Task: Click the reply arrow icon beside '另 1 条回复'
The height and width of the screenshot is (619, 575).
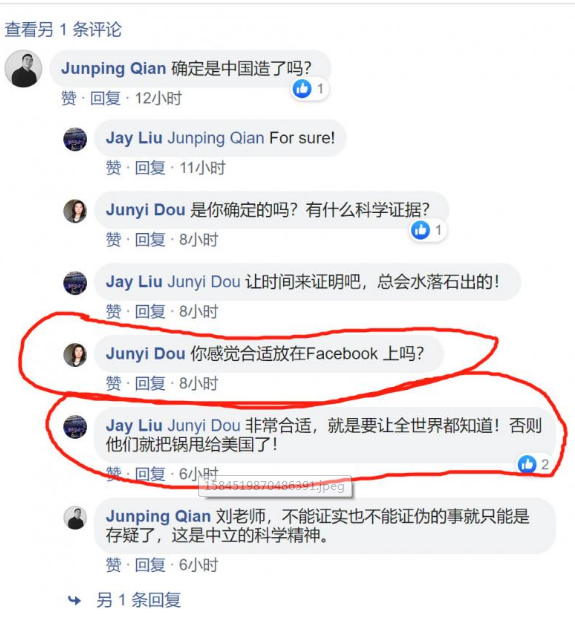Action: pos(74,600)
